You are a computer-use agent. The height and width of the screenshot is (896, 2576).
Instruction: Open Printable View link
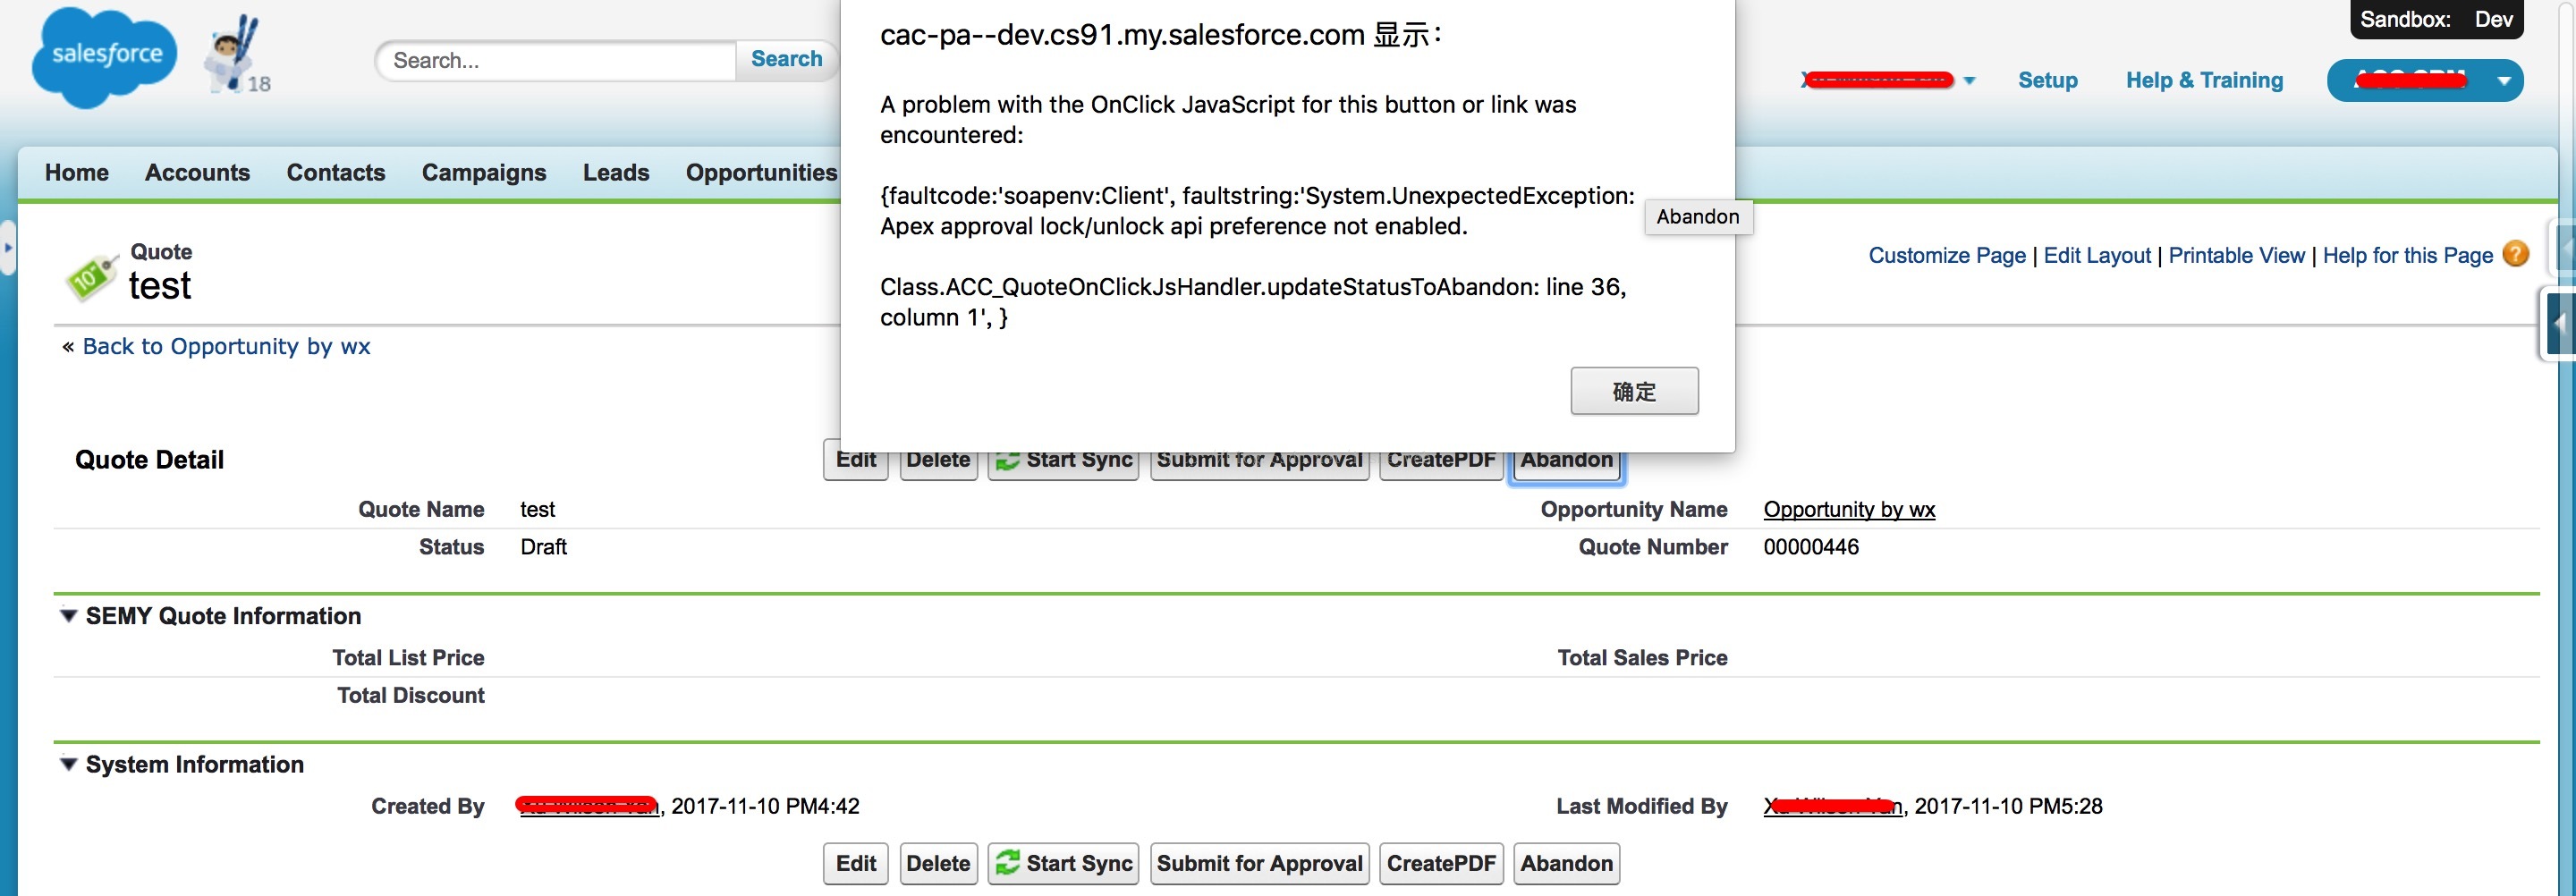click(x=2236, y=255)
